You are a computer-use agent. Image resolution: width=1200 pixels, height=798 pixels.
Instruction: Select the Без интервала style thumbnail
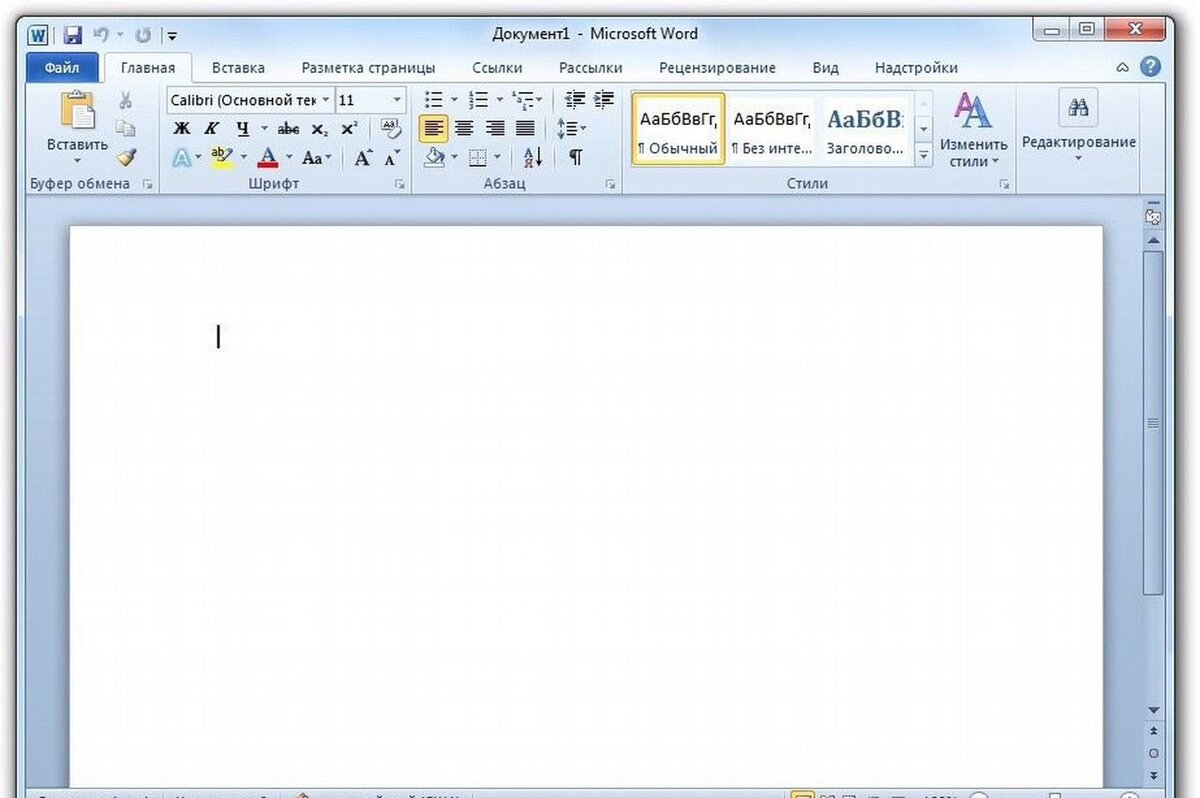pos(771,129)
